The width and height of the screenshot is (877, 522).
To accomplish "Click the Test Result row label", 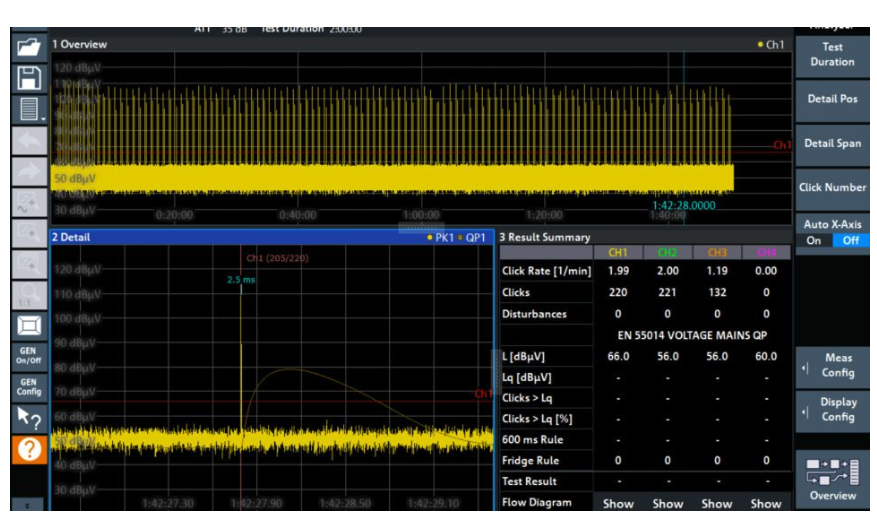I will [x=529, y=482].
